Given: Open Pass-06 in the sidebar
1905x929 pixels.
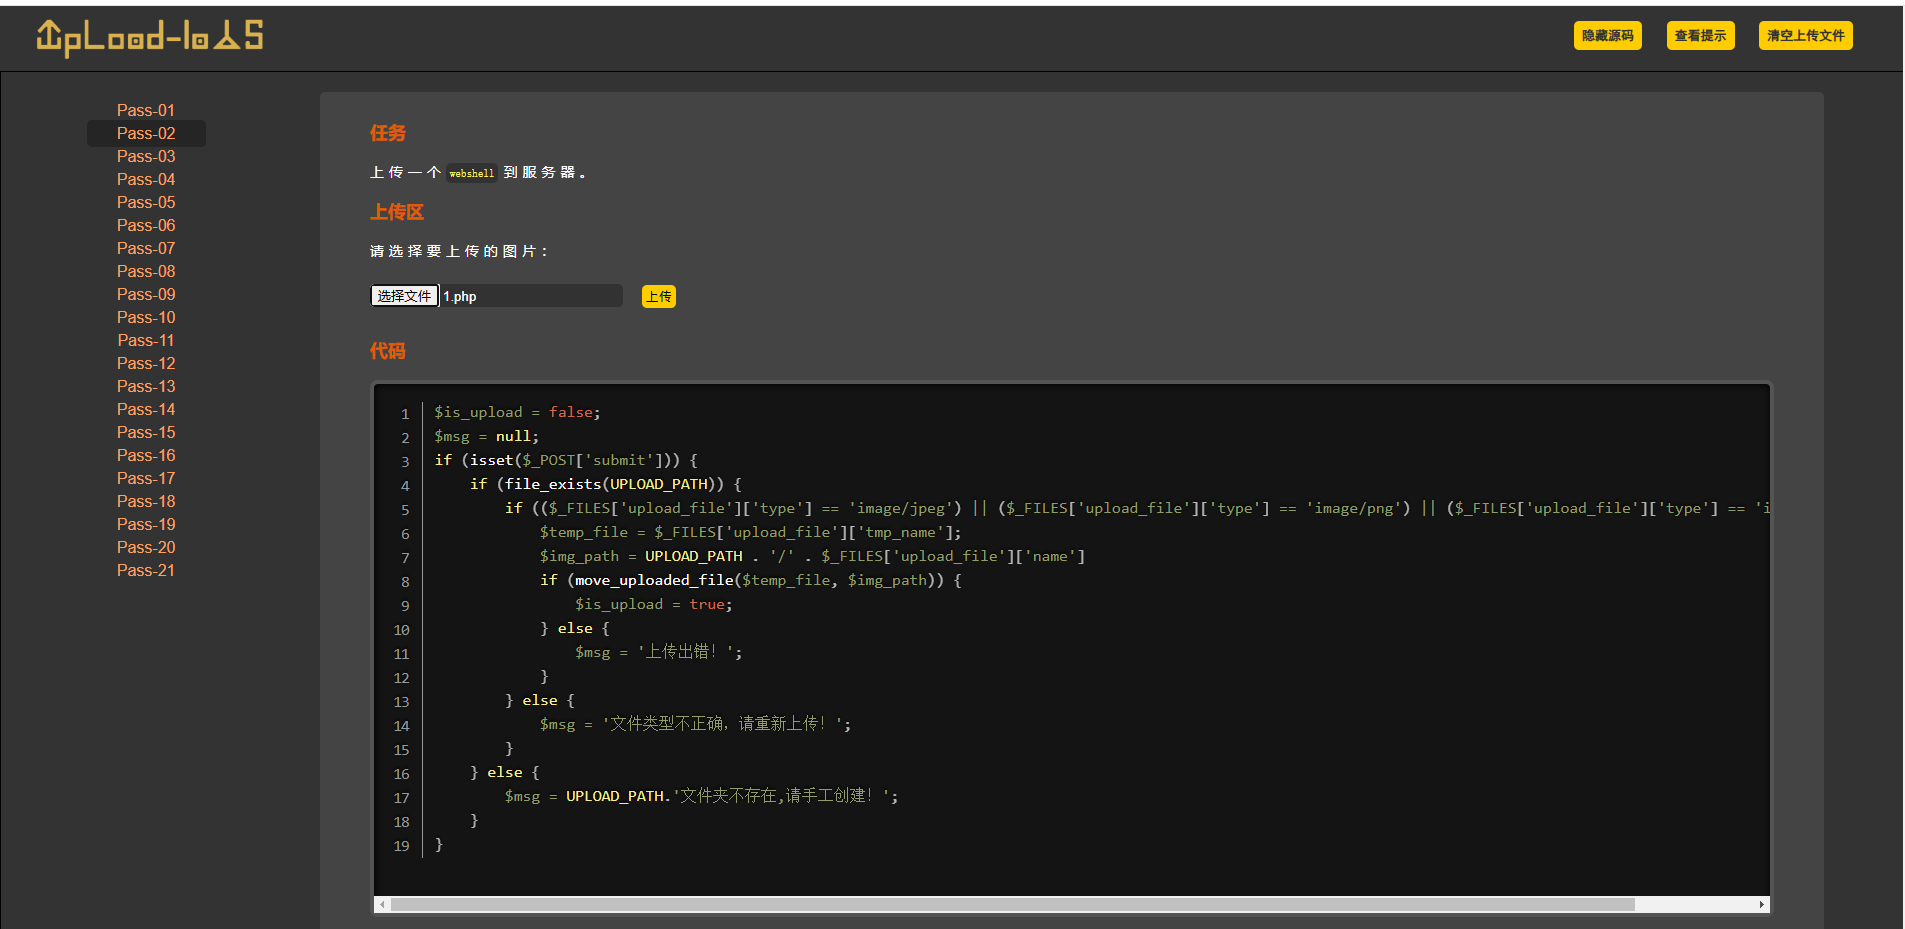Looking at the screenshot, I should pyautogui.click(x=146, y=225).
